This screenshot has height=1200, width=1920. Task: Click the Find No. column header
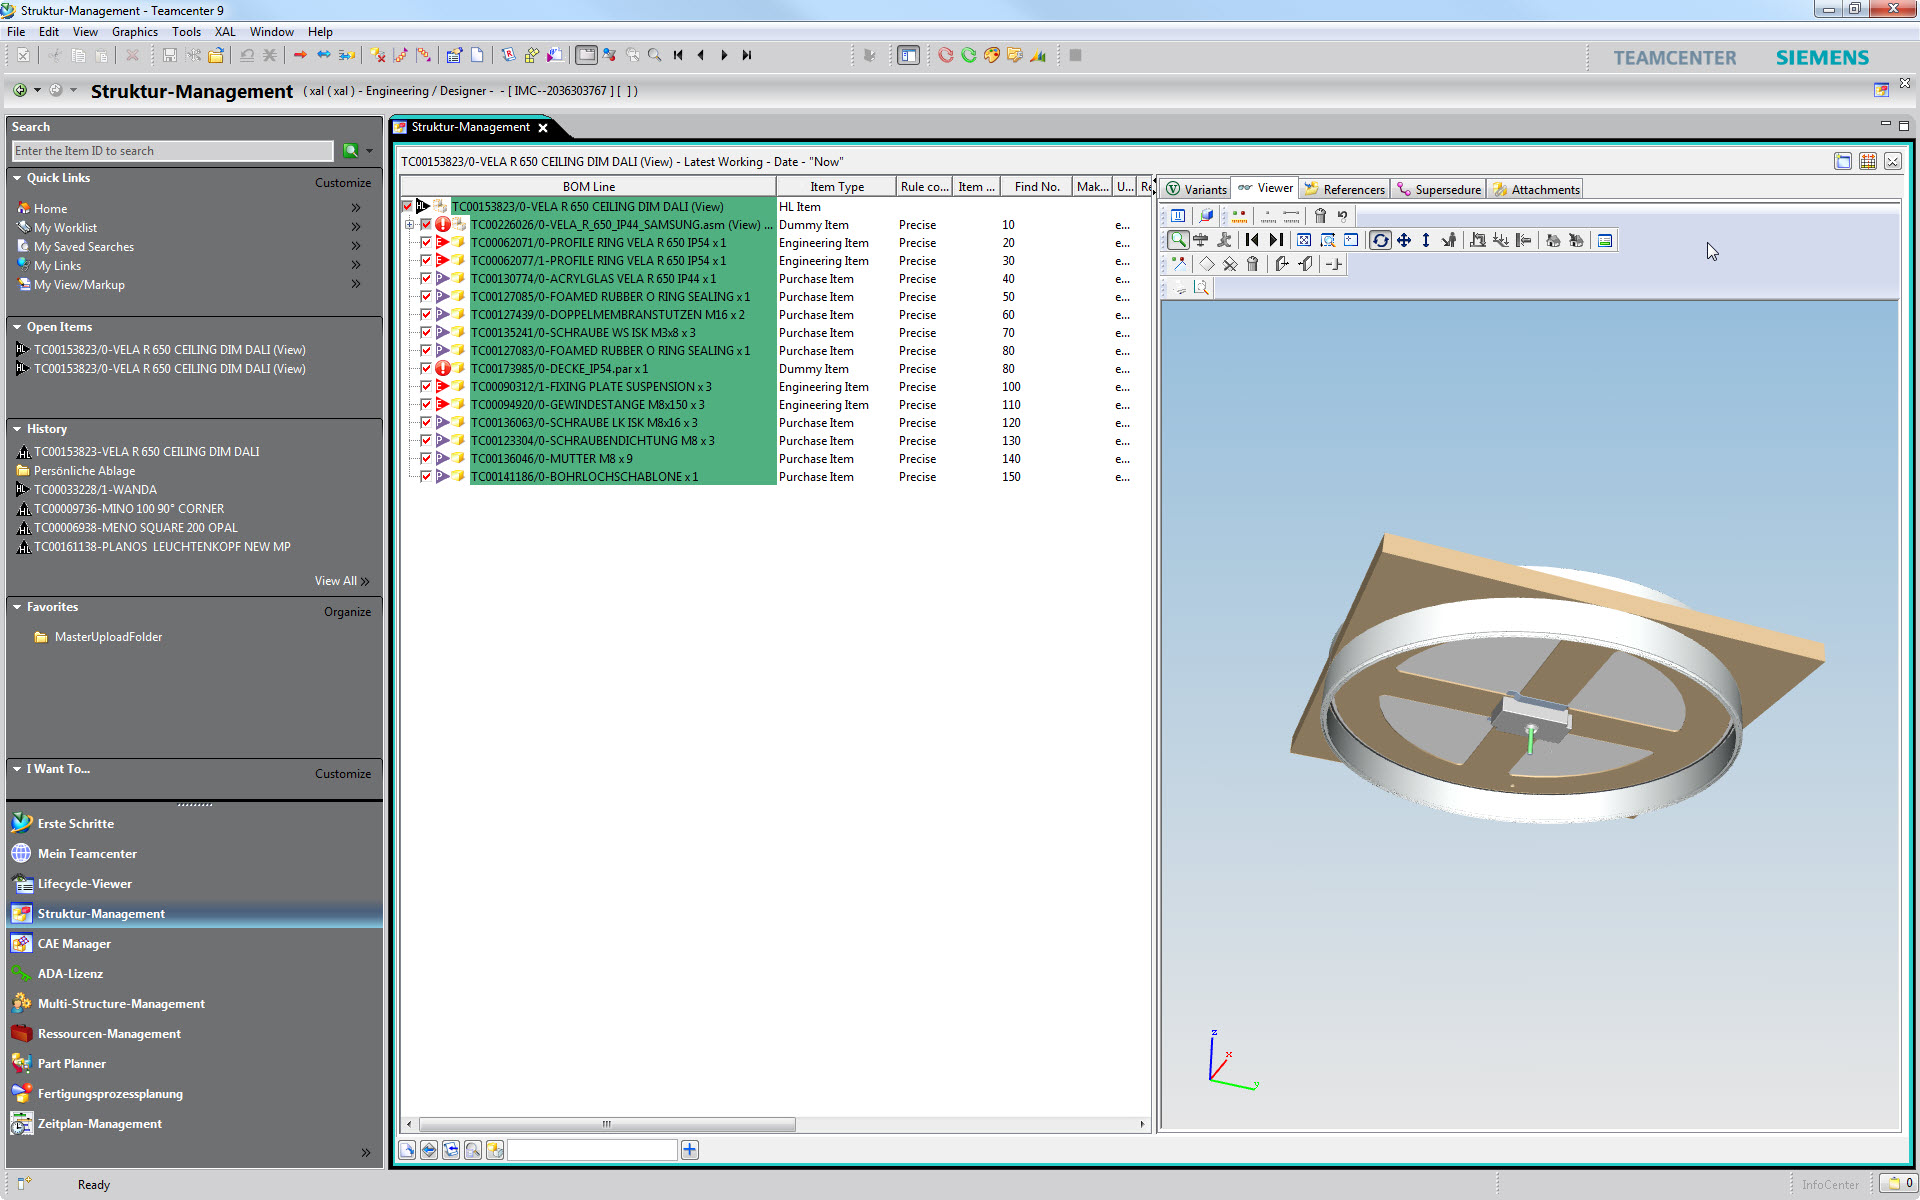click(x=1037, y=187)
